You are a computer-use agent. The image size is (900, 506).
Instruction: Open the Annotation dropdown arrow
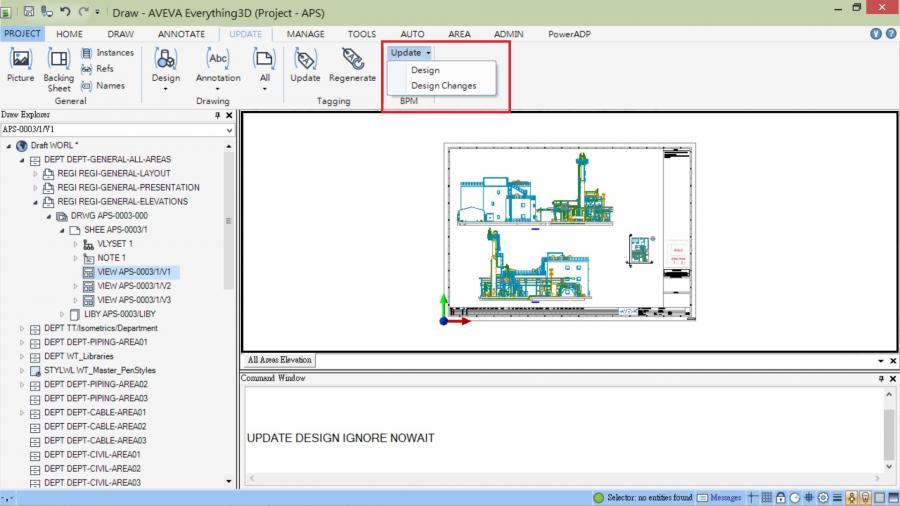point(218,89)
